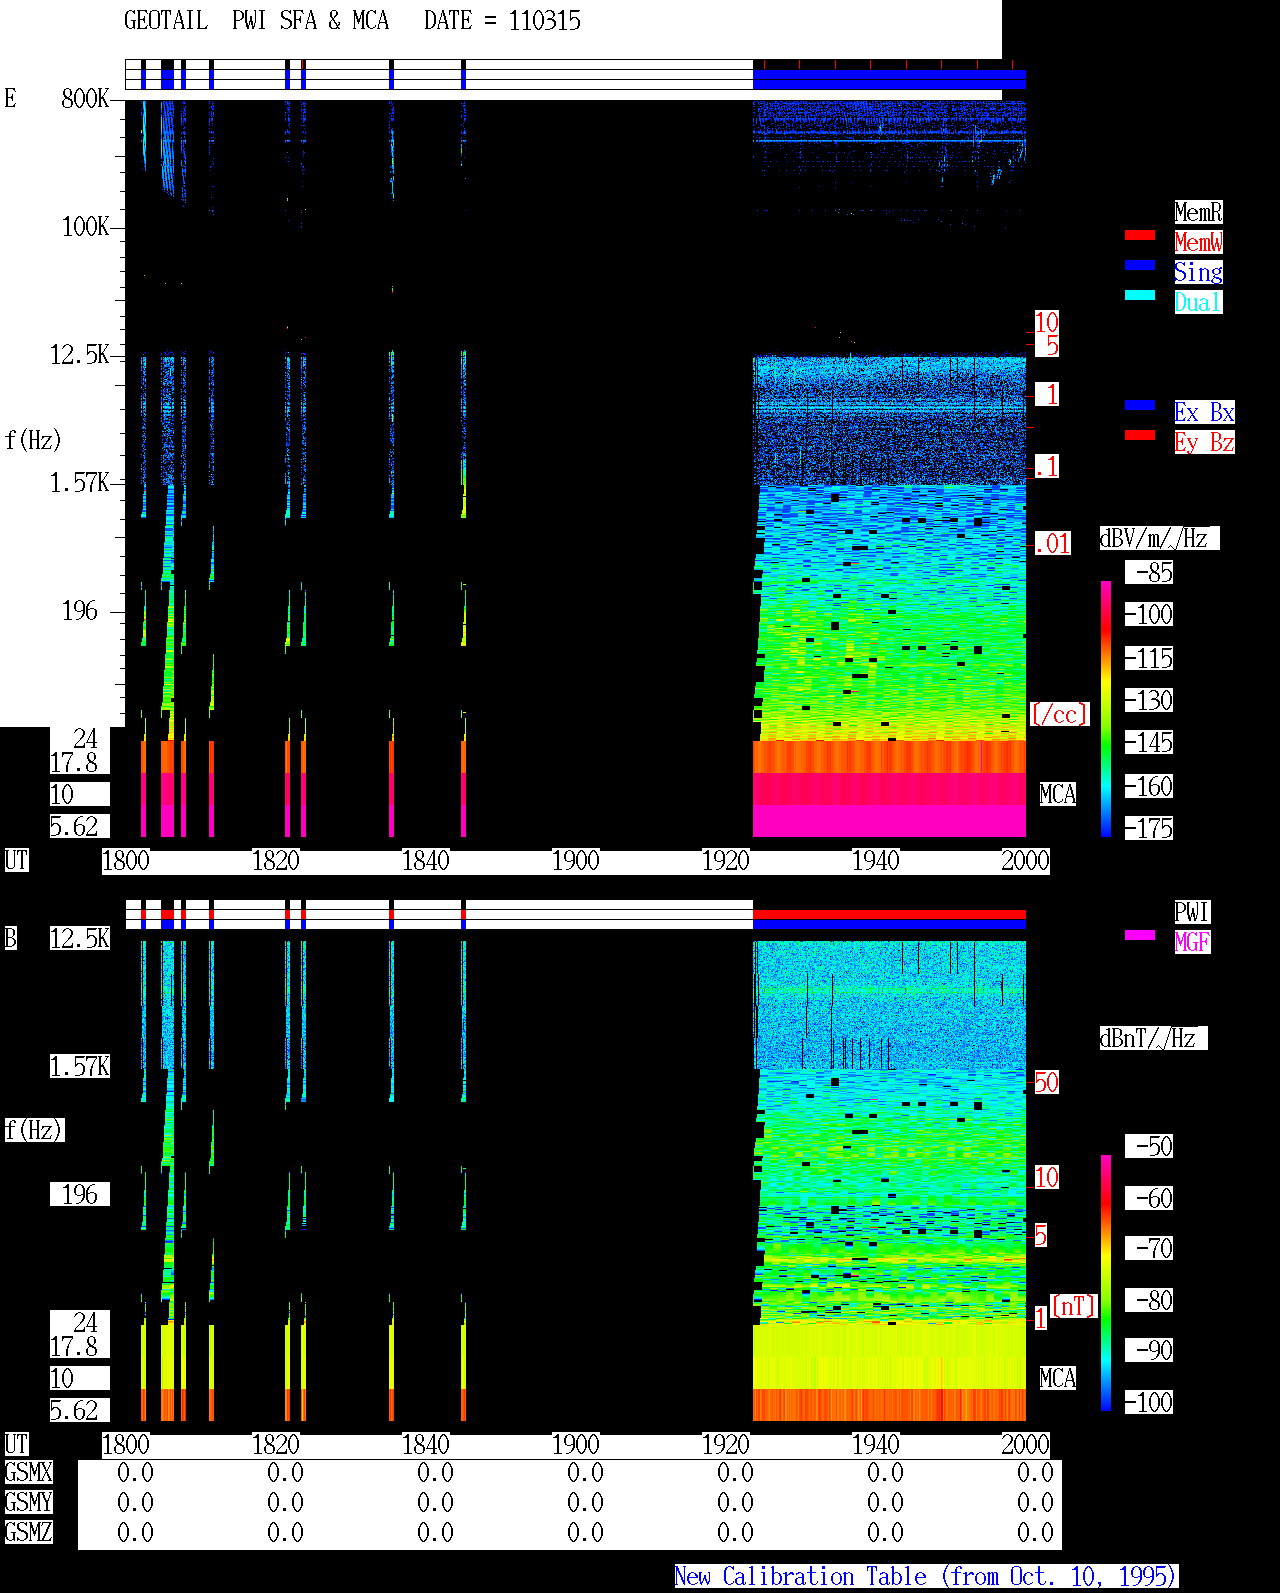Select the MemR legend label
The image size is (1280, 1593).
(x=1198, y=212)
